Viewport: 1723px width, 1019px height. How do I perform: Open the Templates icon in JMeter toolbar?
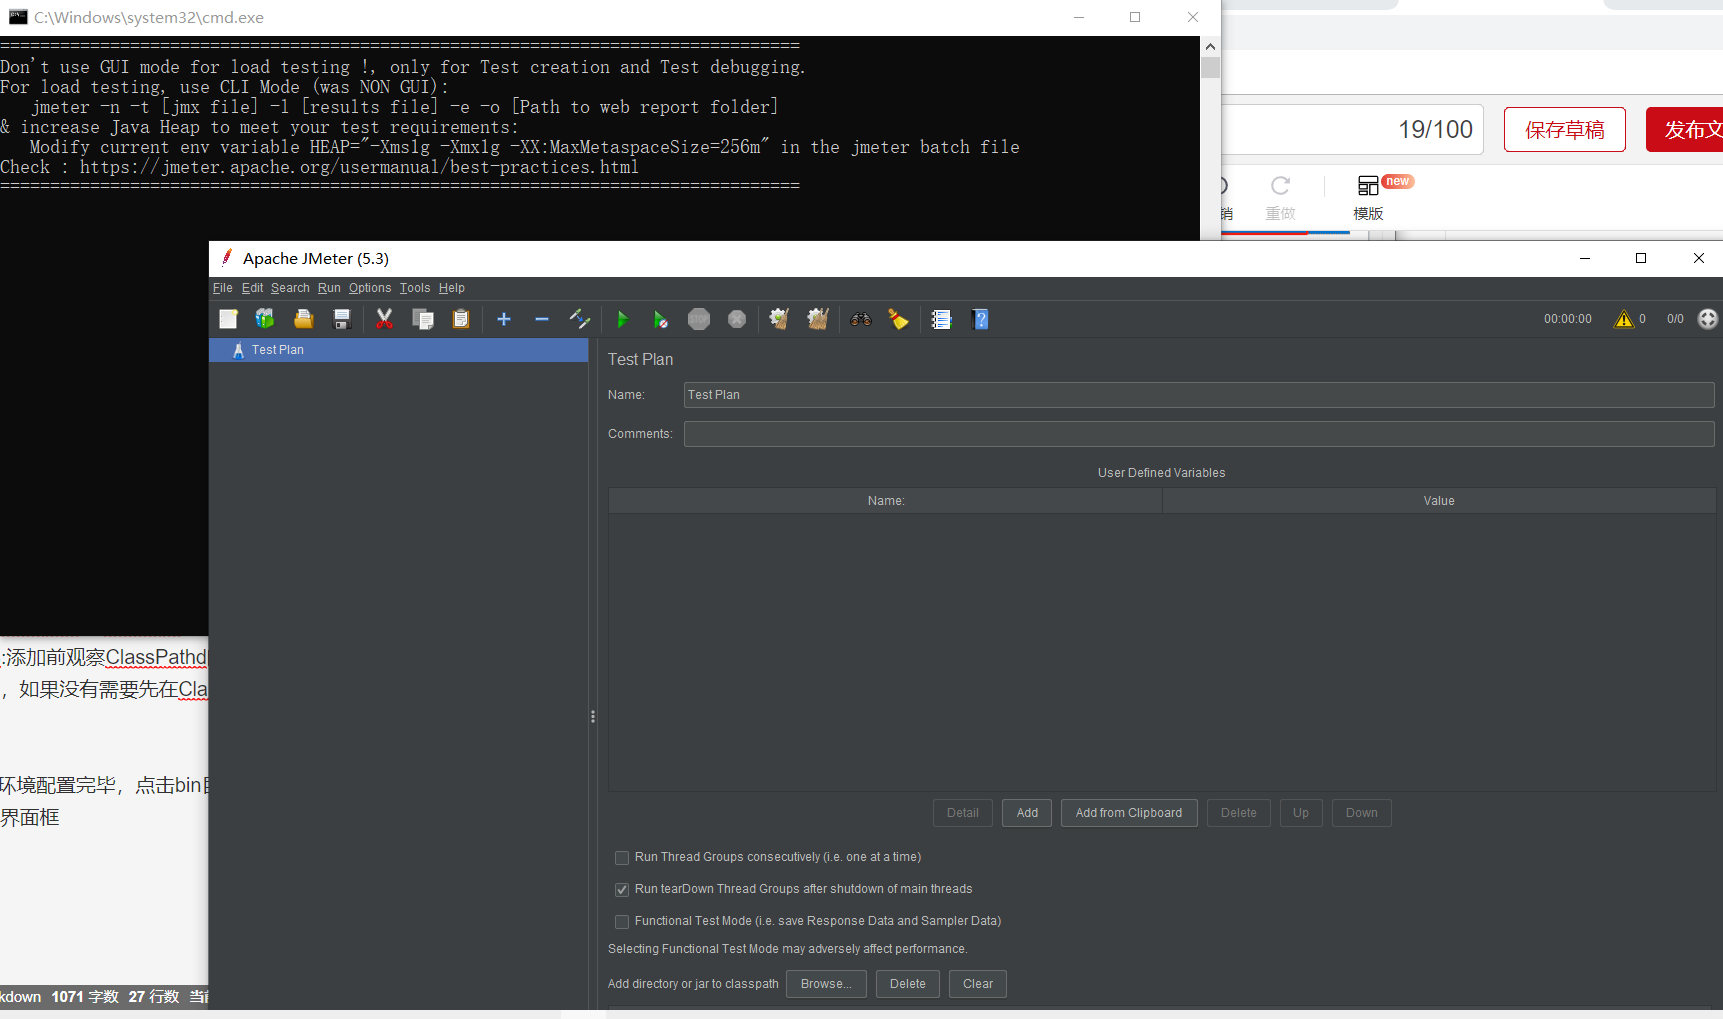(265, 319)
